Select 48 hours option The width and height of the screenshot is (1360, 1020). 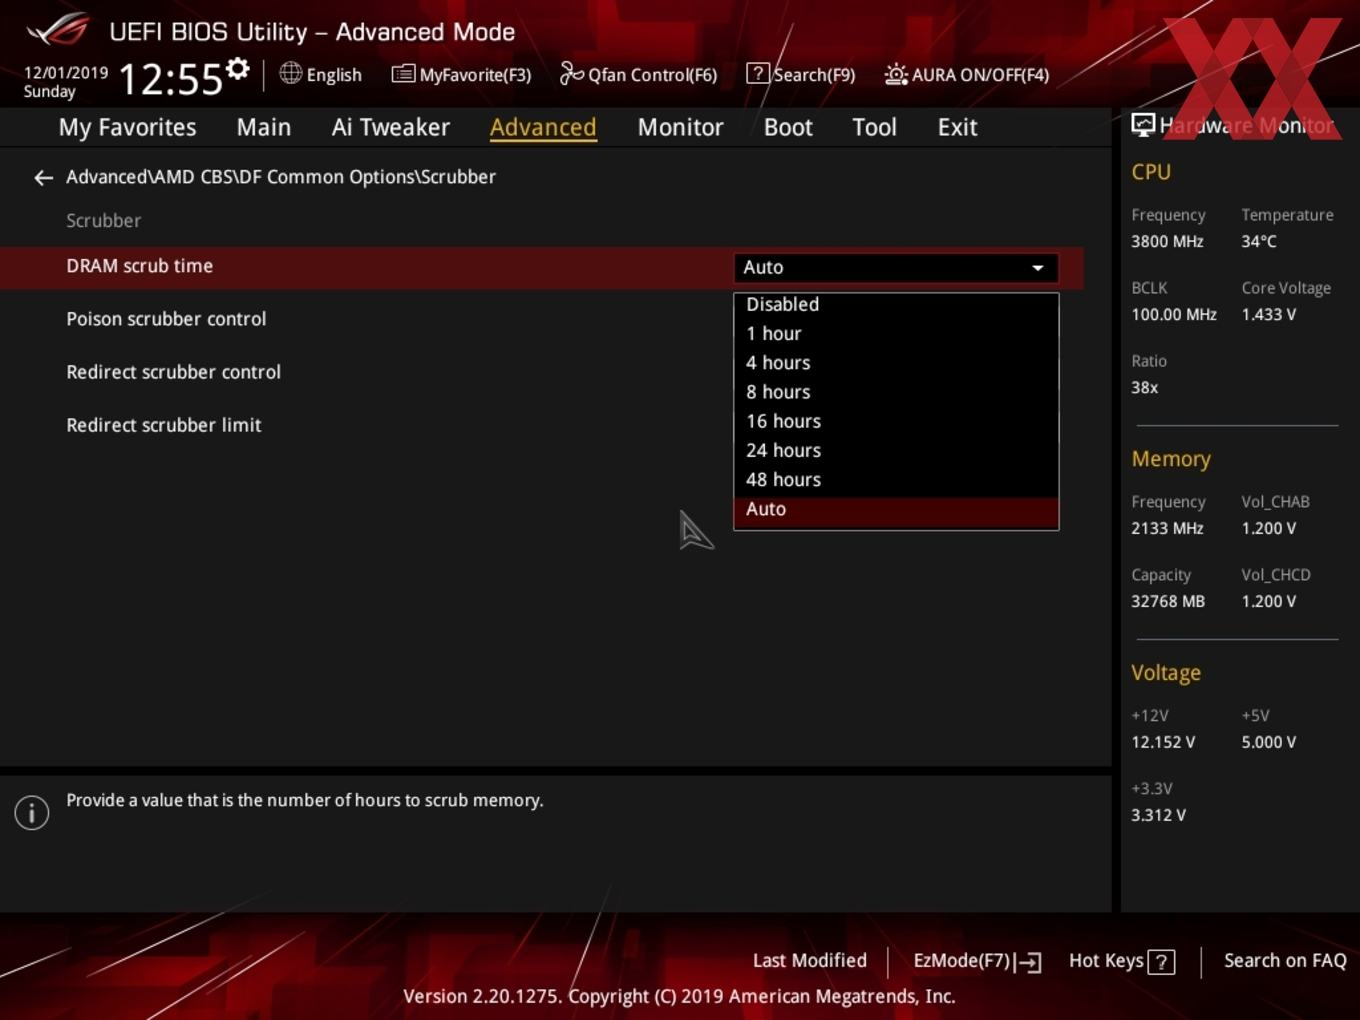tap(896, 479)
